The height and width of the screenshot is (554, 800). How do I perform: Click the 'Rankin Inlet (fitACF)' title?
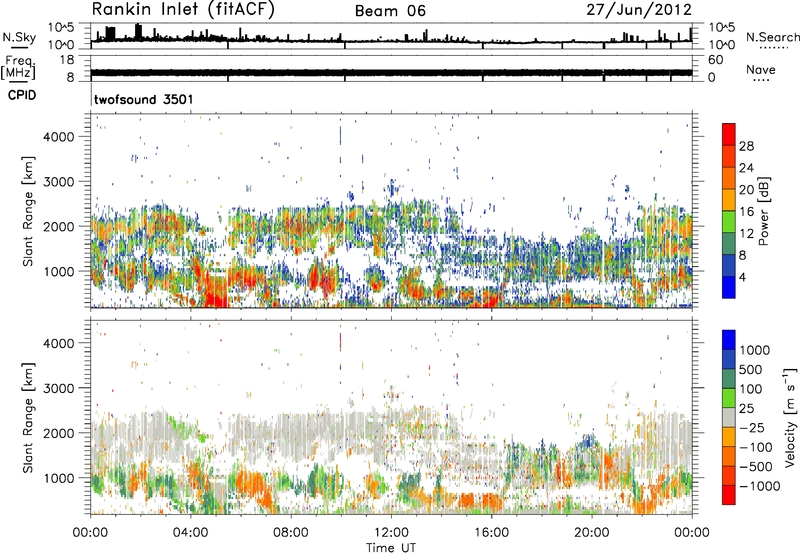click(x=183, y=10)
